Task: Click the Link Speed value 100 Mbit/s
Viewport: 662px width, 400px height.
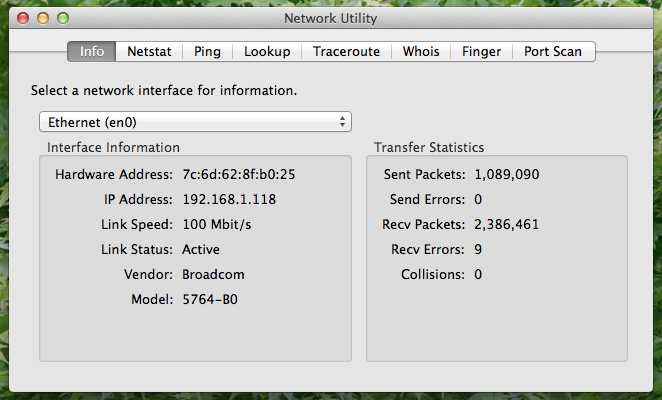Action: point(217,224)
